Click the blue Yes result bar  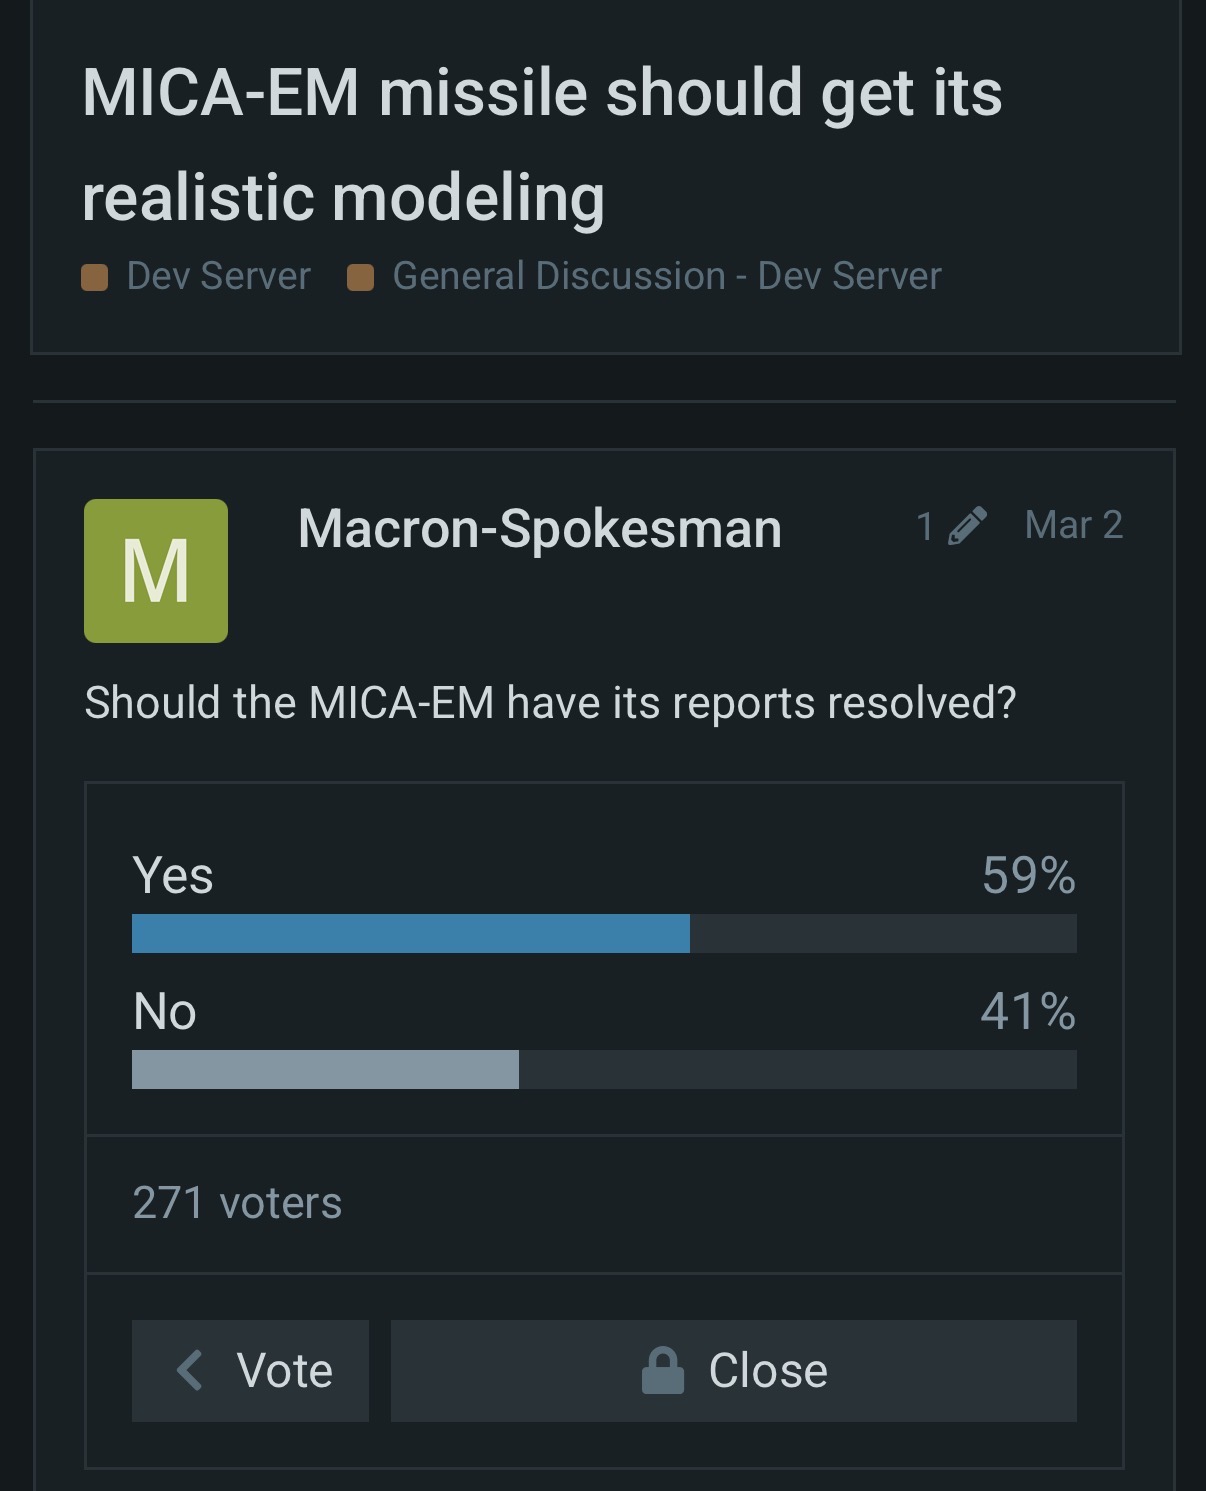point(410,933)
